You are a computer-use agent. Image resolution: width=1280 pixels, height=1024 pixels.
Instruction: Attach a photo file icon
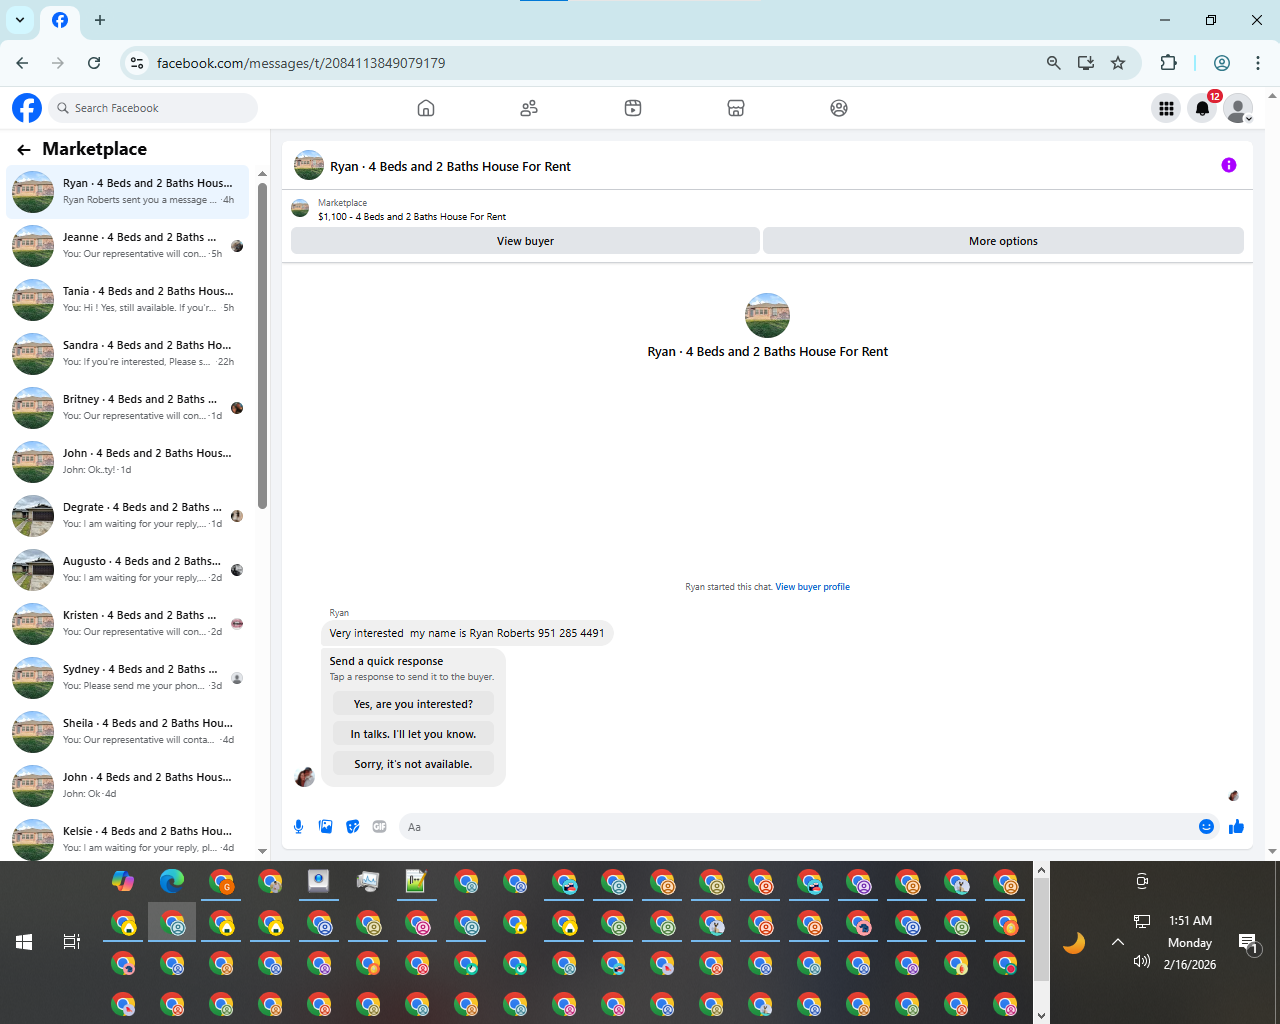tap(325, 826)
